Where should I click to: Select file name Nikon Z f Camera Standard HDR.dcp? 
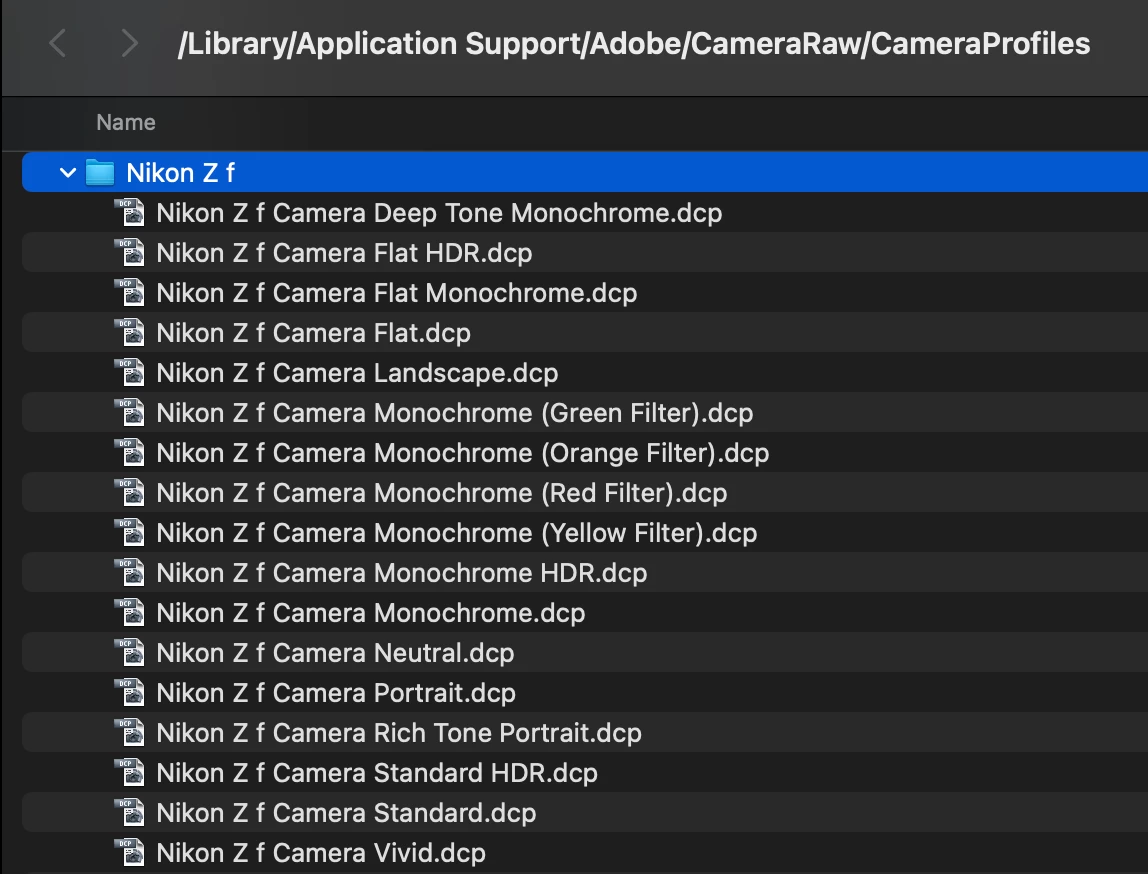coord(377,773)
